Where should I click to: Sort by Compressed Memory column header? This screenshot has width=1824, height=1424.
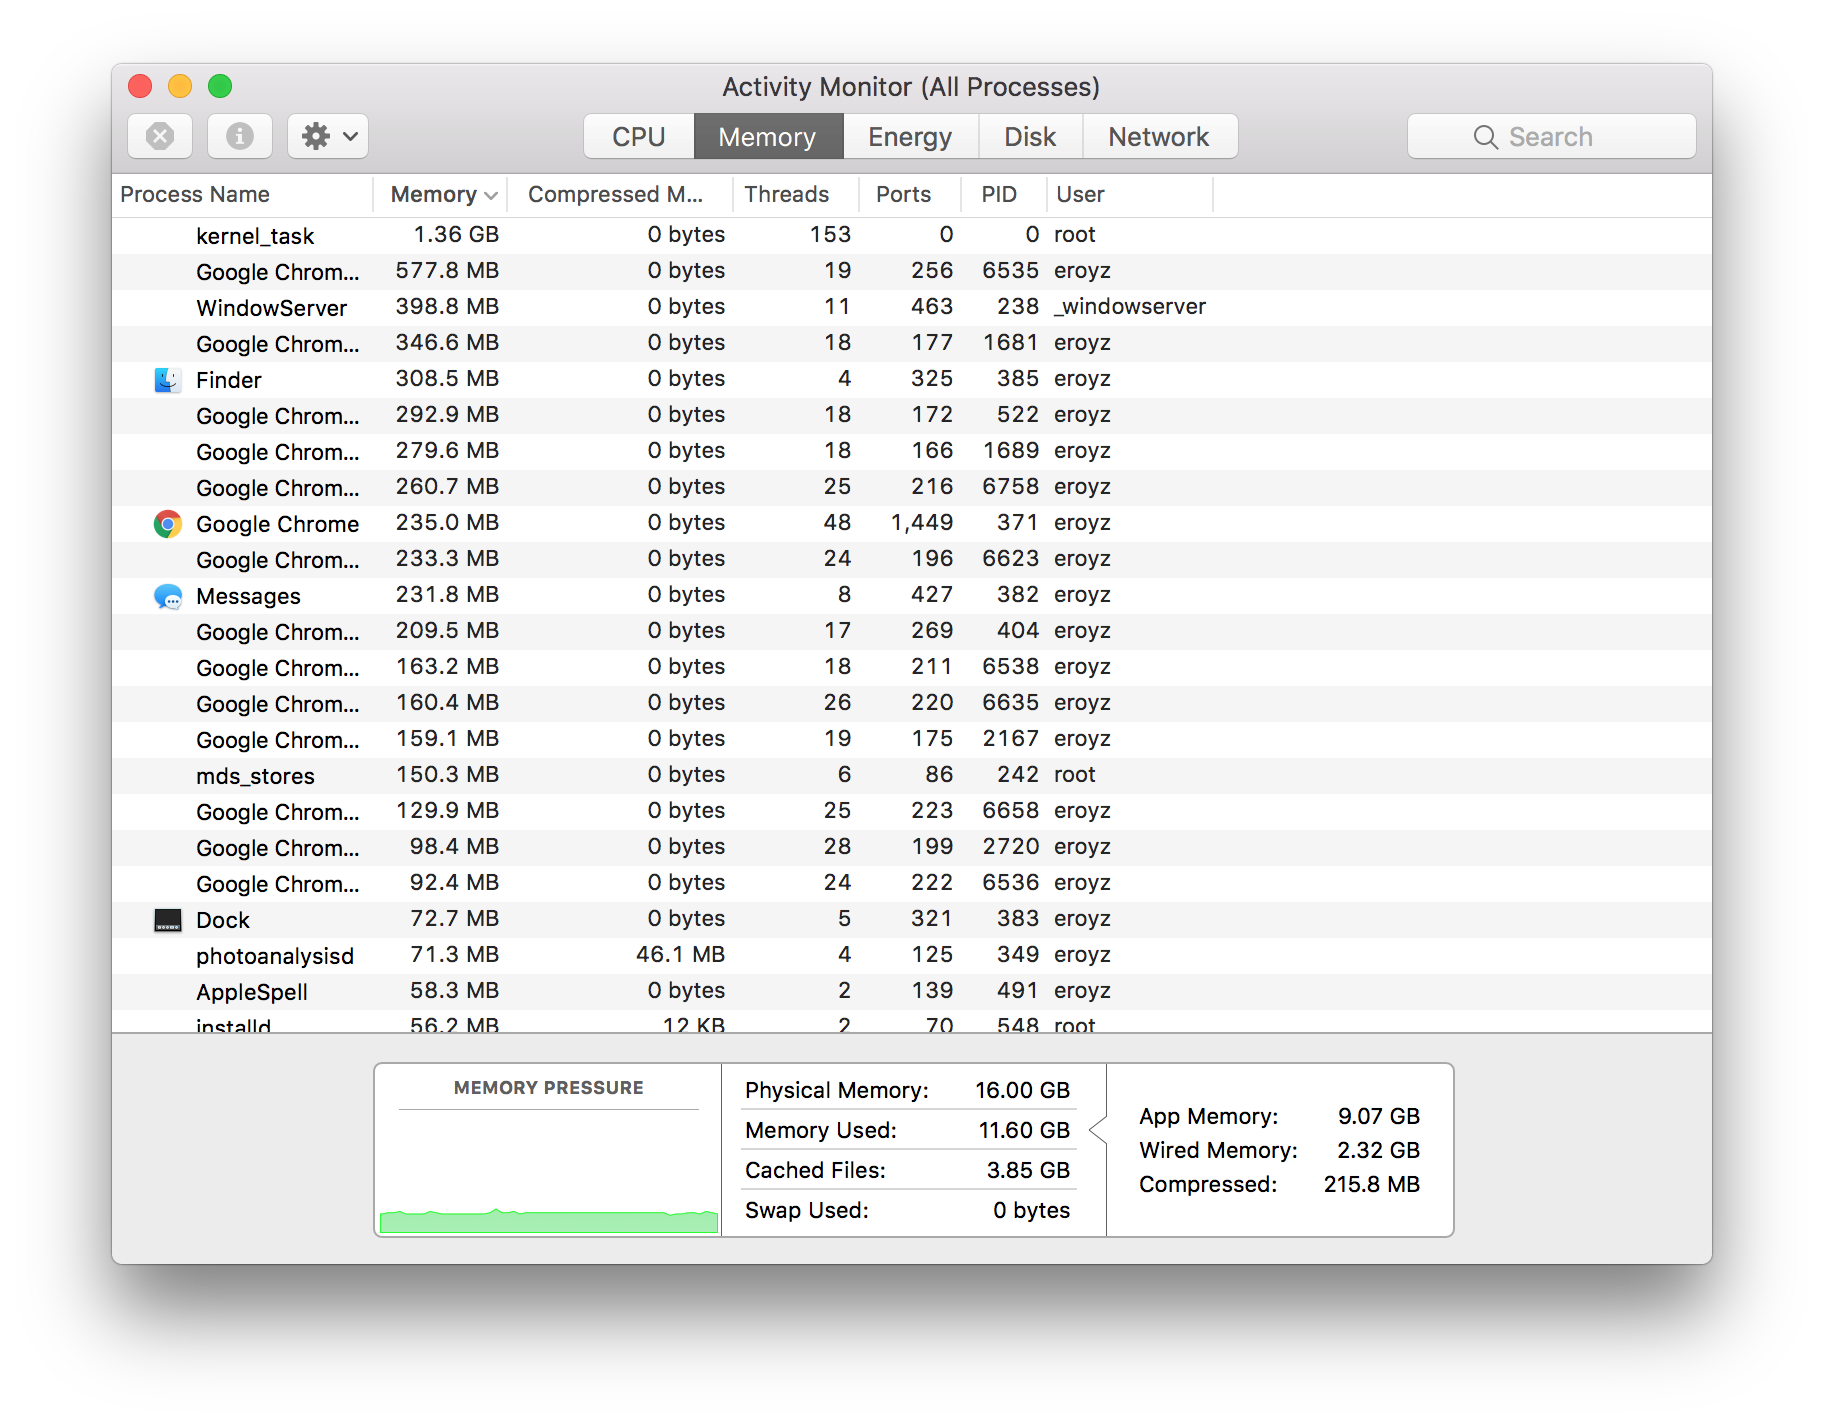[x=620, y=194]
